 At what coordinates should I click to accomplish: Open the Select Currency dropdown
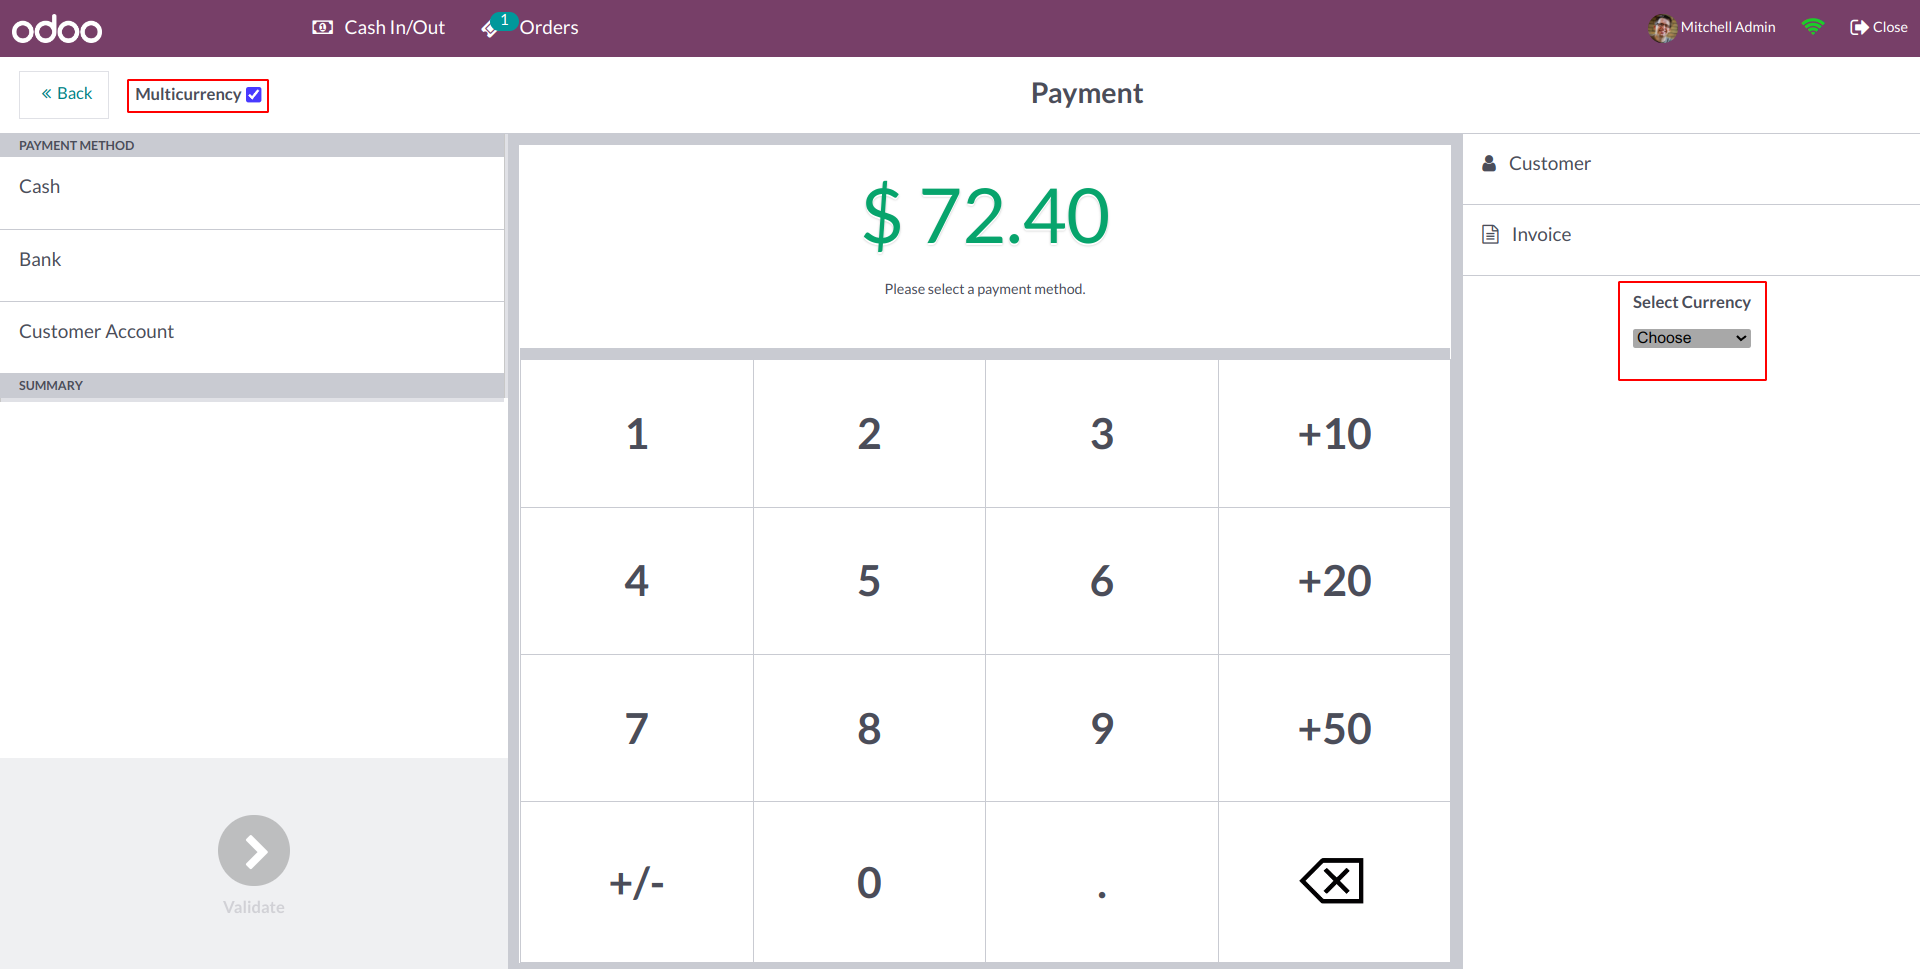pyautogui.click(x=1691, y=338)
